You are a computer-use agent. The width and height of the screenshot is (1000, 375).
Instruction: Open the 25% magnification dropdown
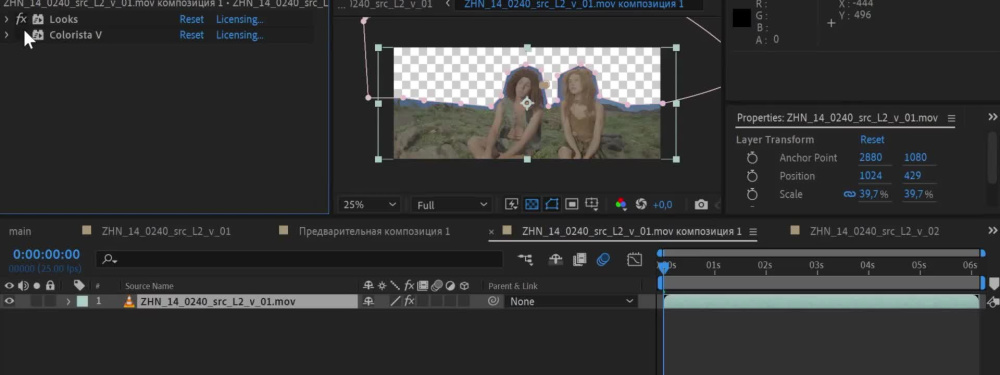coord(370,205)
